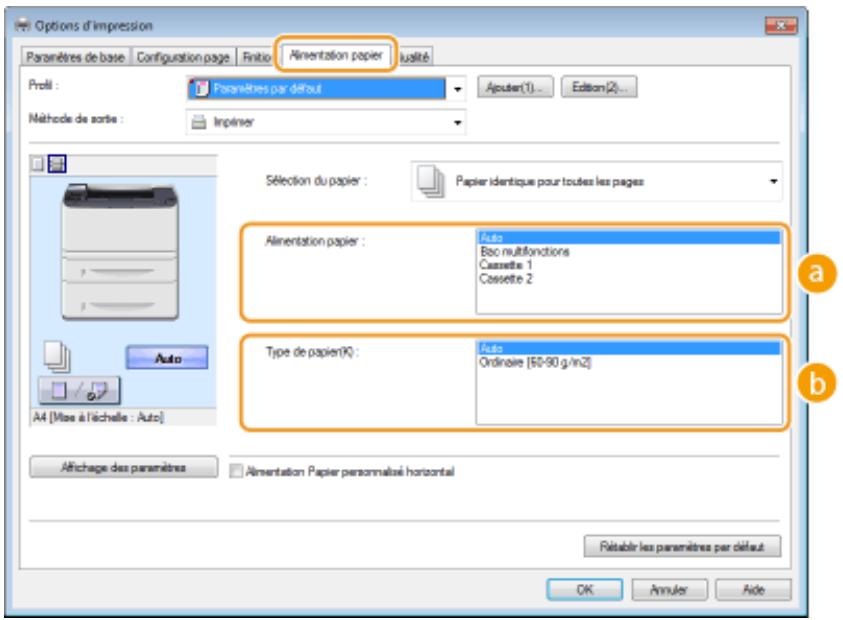Viewport: 843px width, 620px height.
Task: Close the Options d'impression dialog
Action: click(x=781, y=25)
